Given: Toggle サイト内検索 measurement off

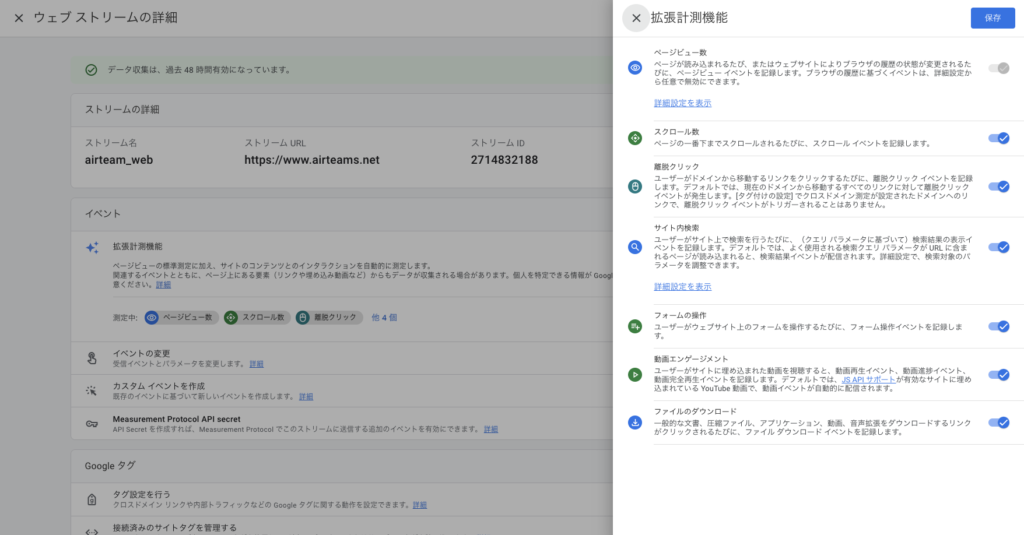Looking at the screenshot, I should pos(998,247).
